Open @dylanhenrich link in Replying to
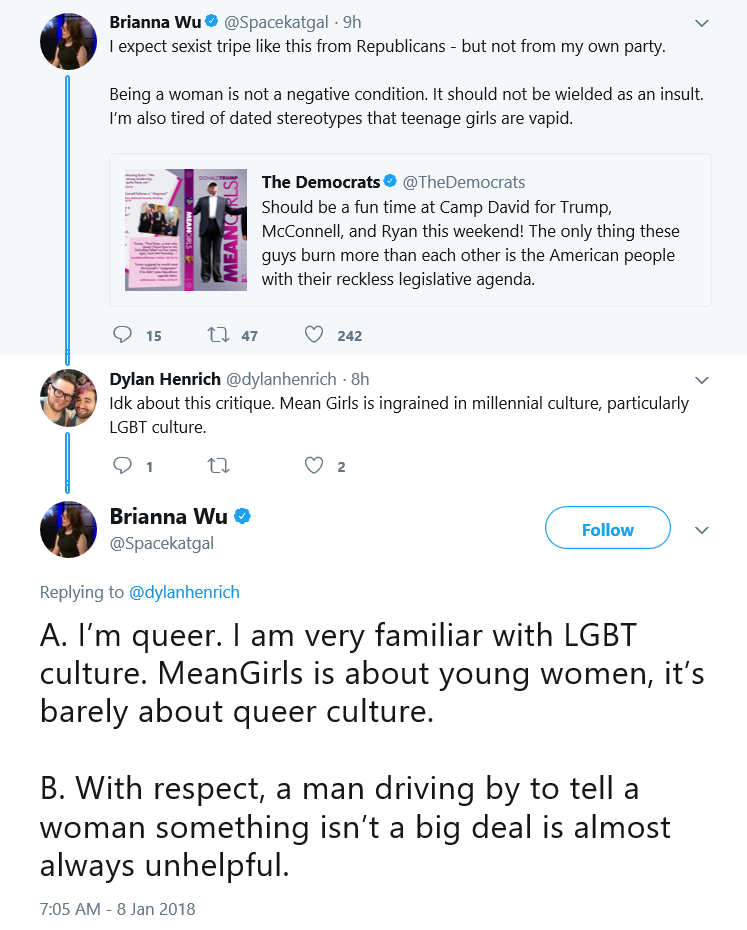The height and width of the screenshot is (930, 747). [x=184, y=592]
